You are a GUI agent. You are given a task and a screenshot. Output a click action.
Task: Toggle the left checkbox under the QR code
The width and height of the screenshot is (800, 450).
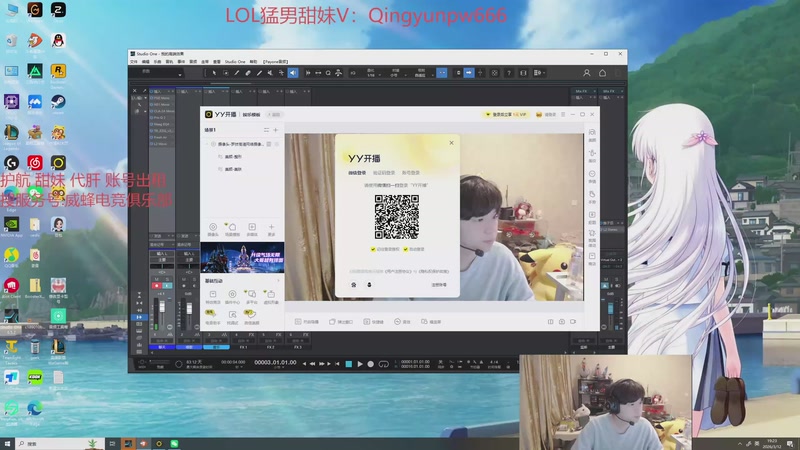[373, 249]
